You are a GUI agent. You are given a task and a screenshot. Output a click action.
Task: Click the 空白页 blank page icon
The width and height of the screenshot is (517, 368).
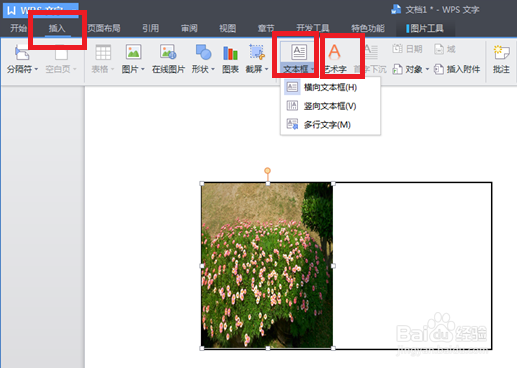(x=61, y=53)
